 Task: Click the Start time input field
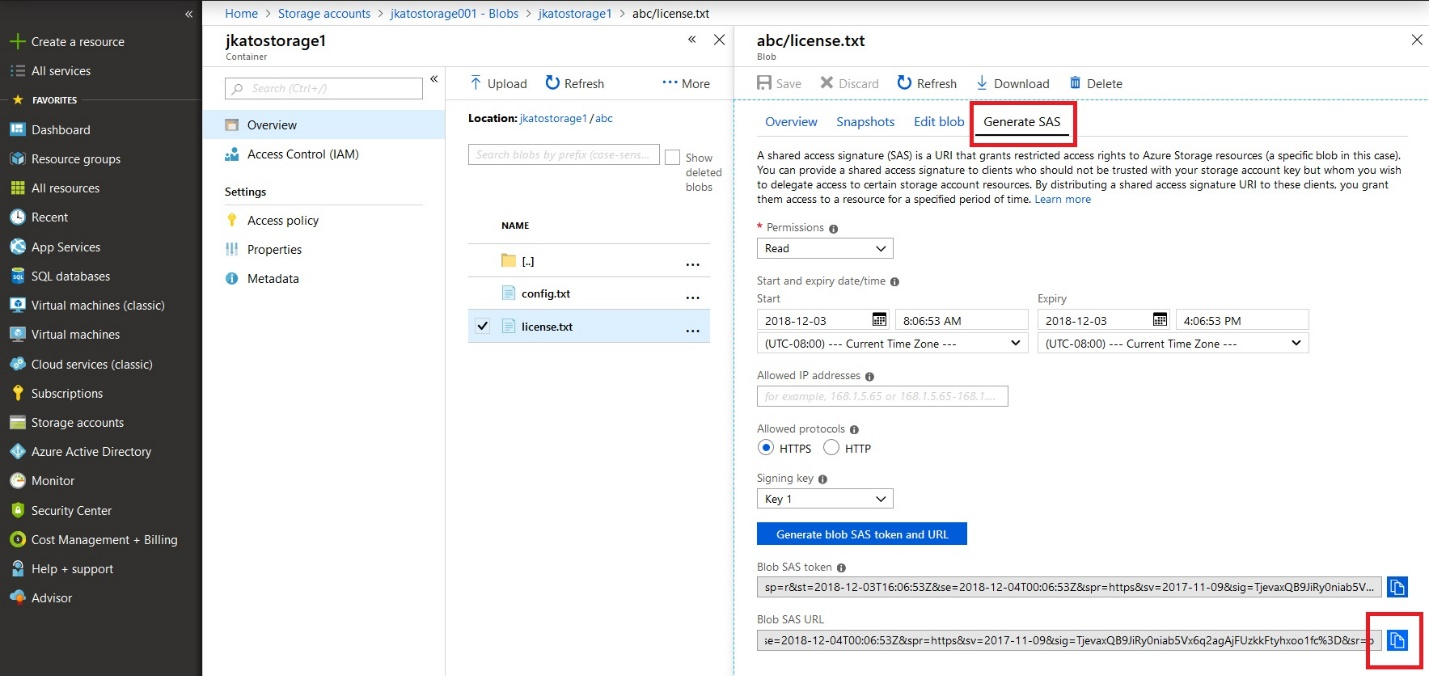(961, 320)
